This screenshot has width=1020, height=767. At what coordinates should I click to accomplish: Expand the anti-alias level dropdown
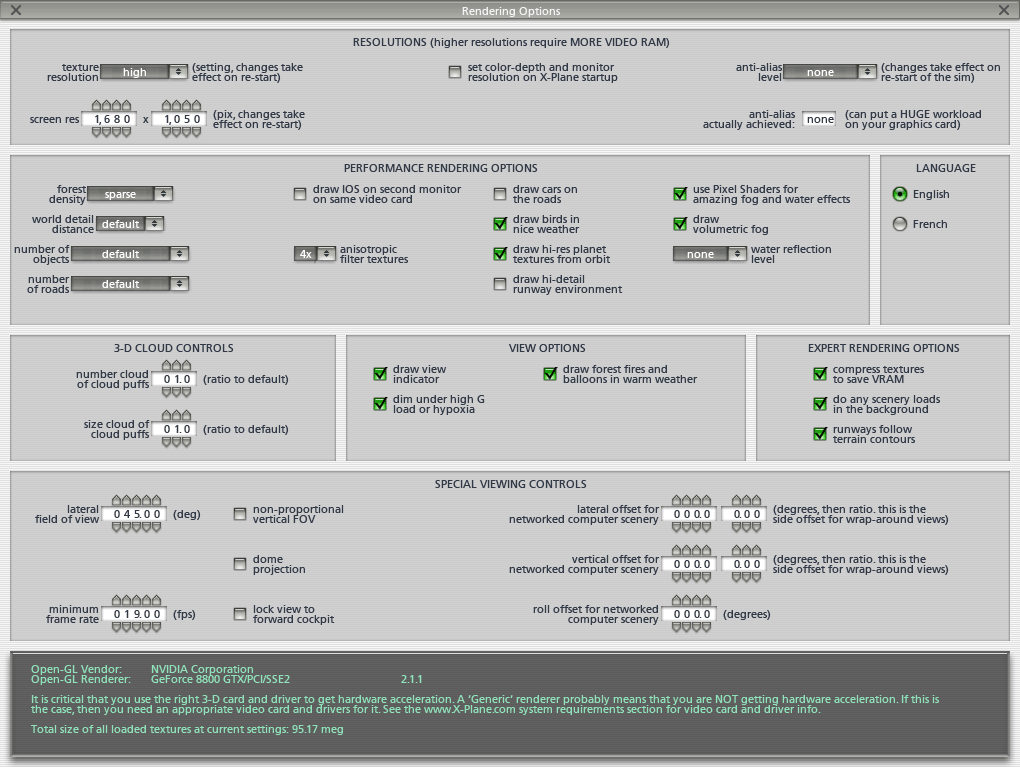(x=829, y=72)
